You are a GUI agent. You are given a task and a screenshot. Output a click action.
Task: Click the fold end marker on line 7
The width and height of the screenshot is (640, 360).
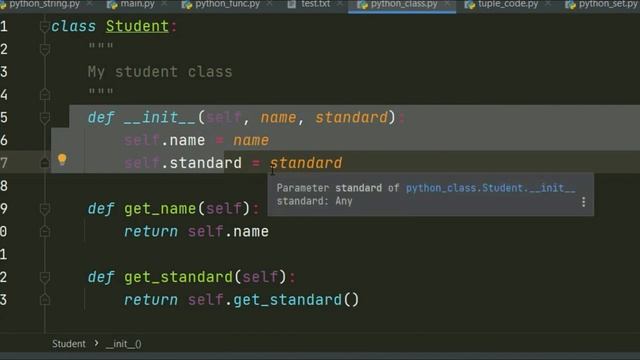point(45,163)
